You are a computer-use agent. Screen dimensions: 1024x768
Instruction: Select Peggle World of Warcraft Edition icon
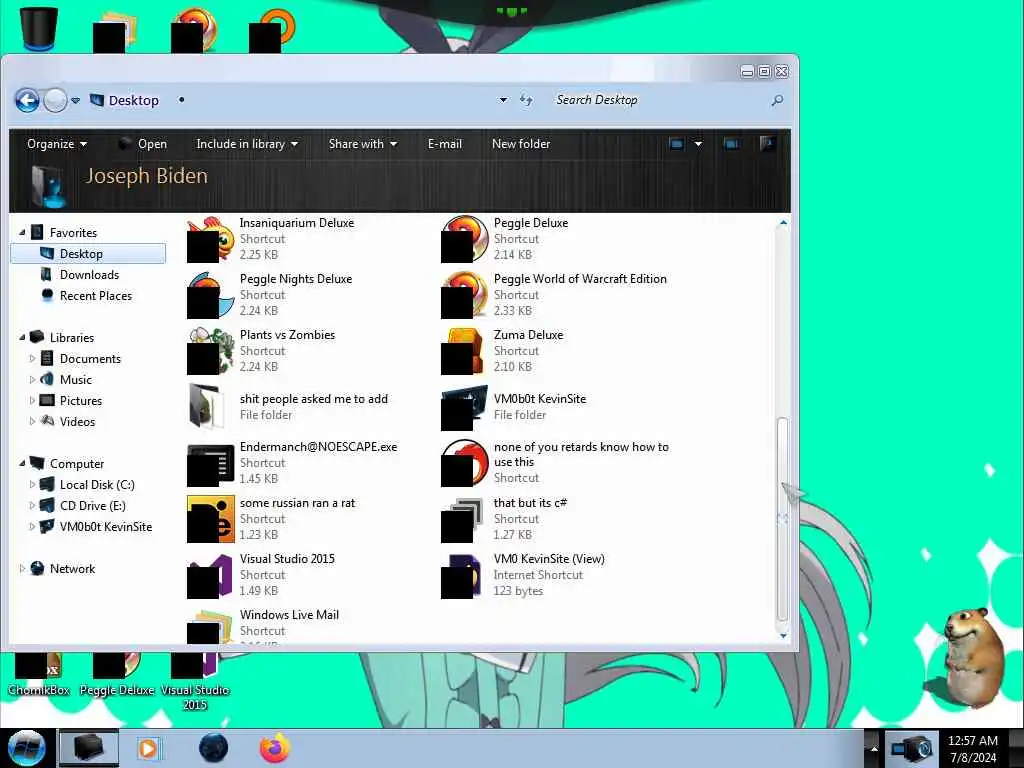(464, 295)
